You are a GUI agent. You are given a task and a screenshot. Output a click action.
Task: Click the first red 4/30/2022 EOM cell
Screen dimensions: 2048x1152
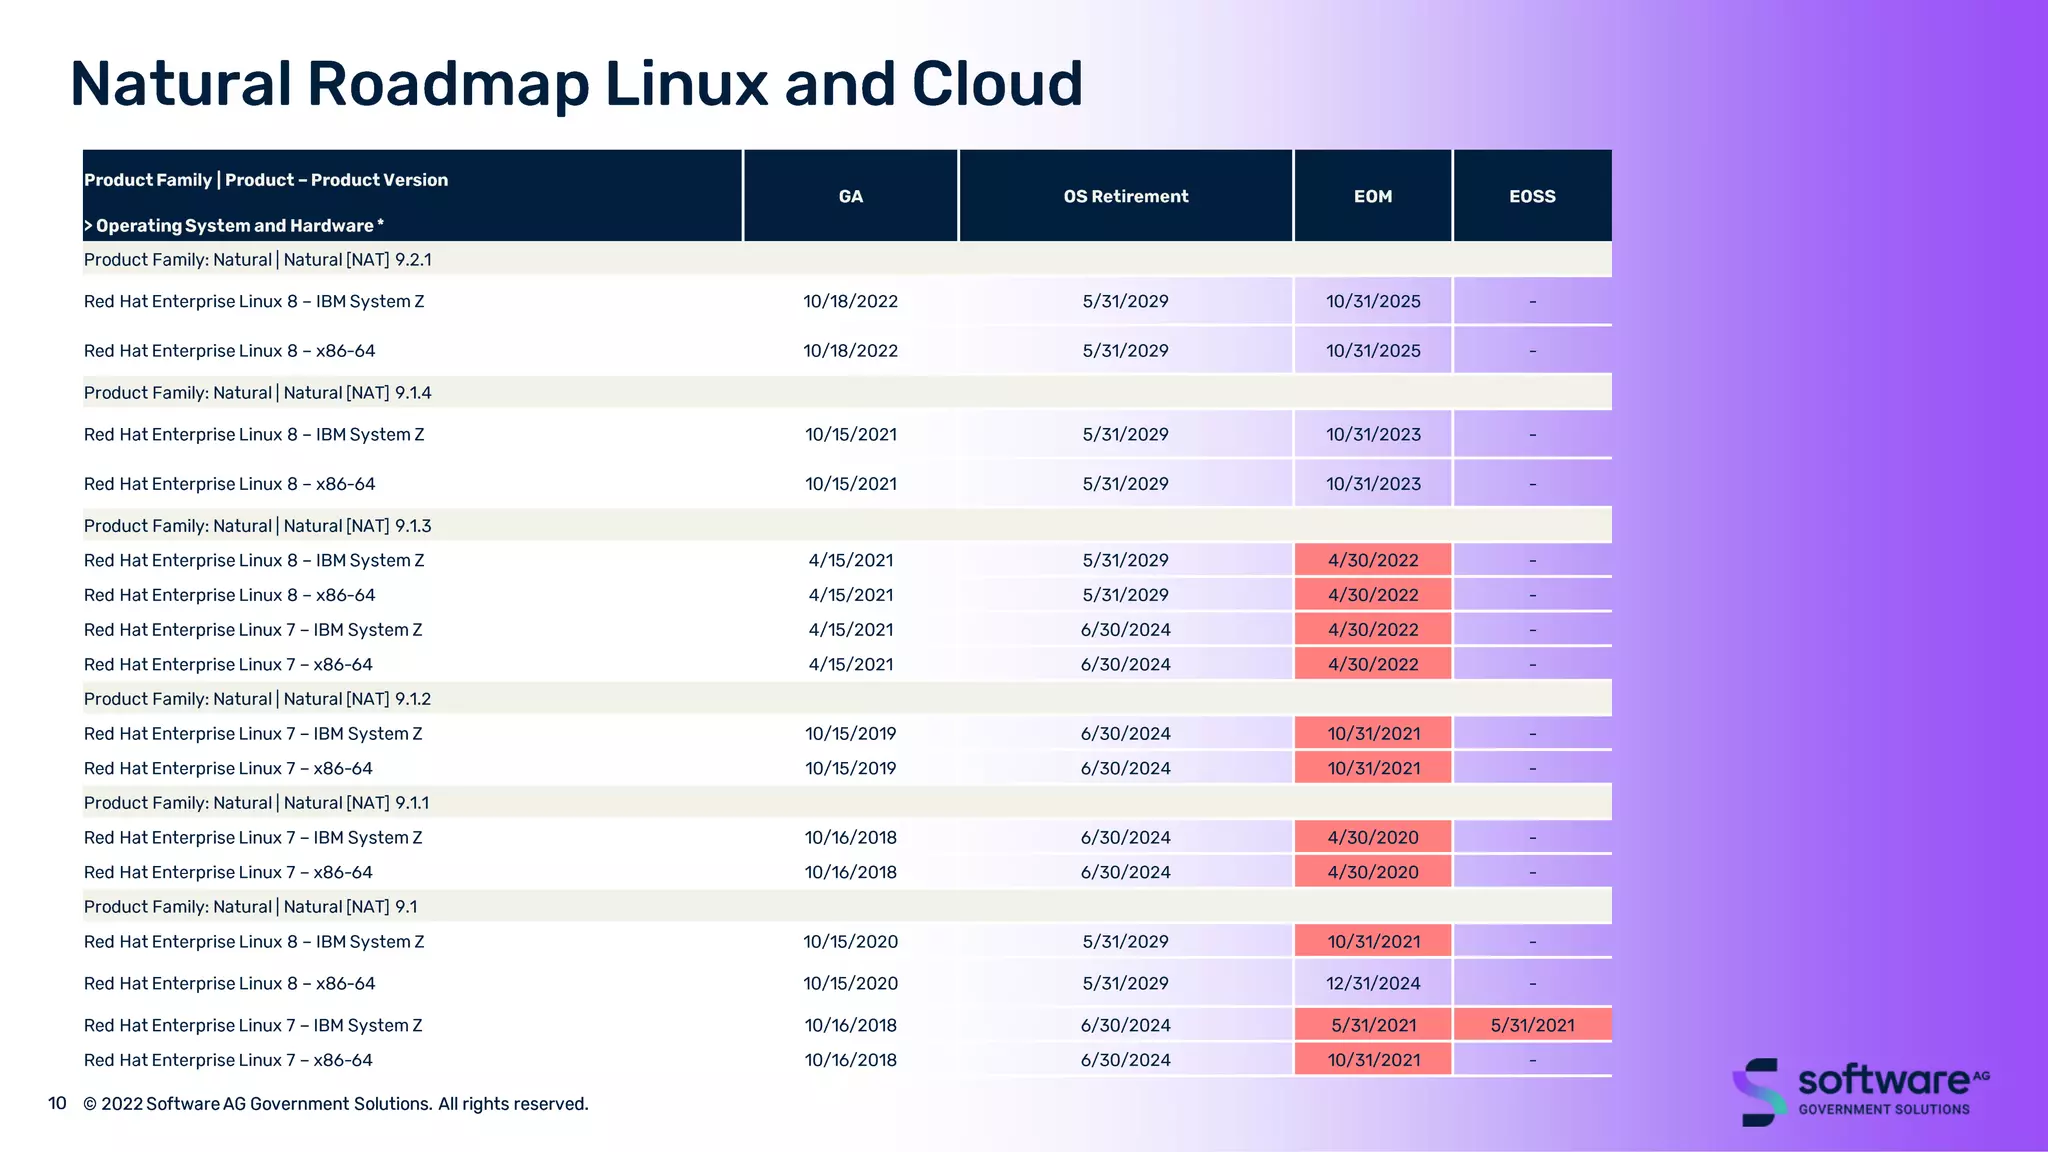[x=1372, y=560]
